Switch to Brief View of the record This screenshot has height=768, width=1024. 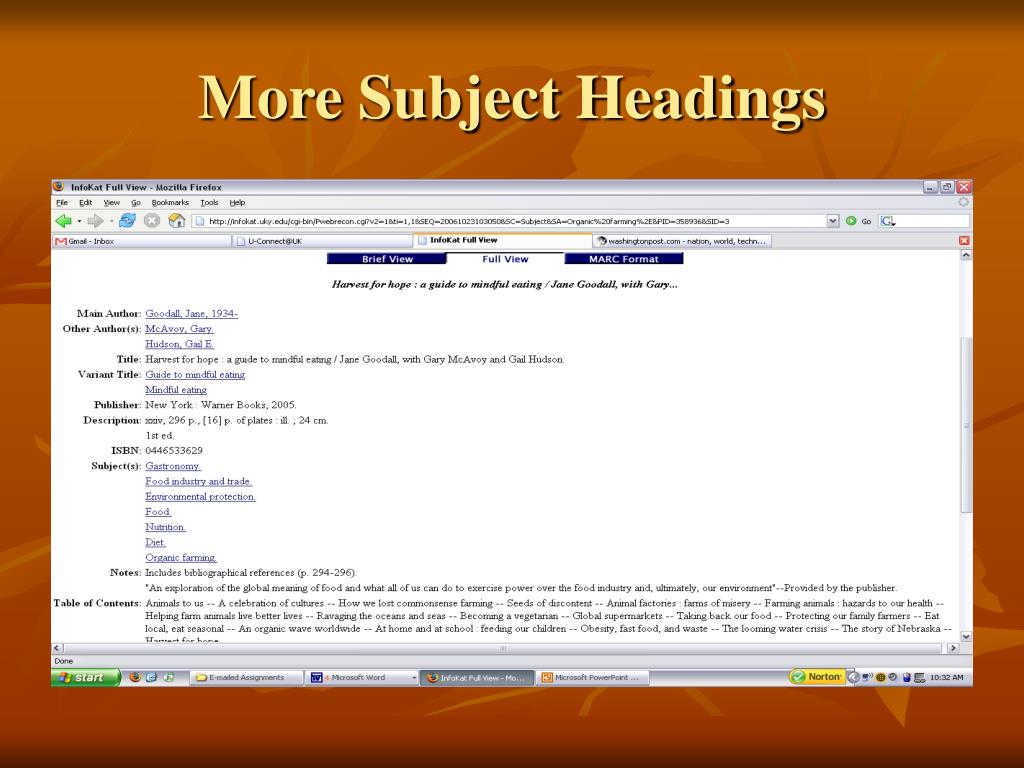[387, 259]
